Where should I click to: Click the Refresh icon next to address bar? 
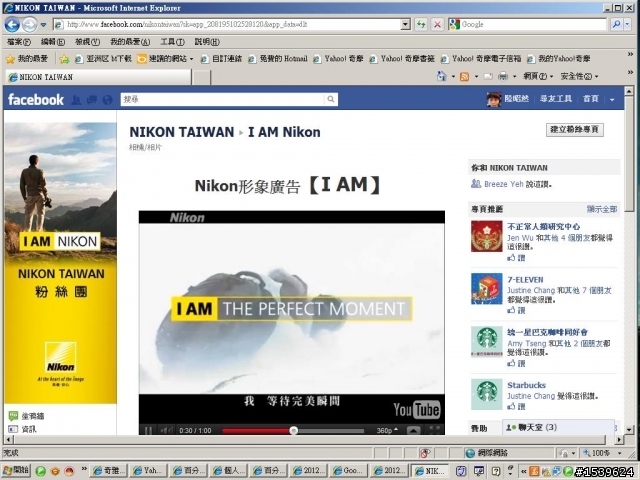tap(421, 24)
